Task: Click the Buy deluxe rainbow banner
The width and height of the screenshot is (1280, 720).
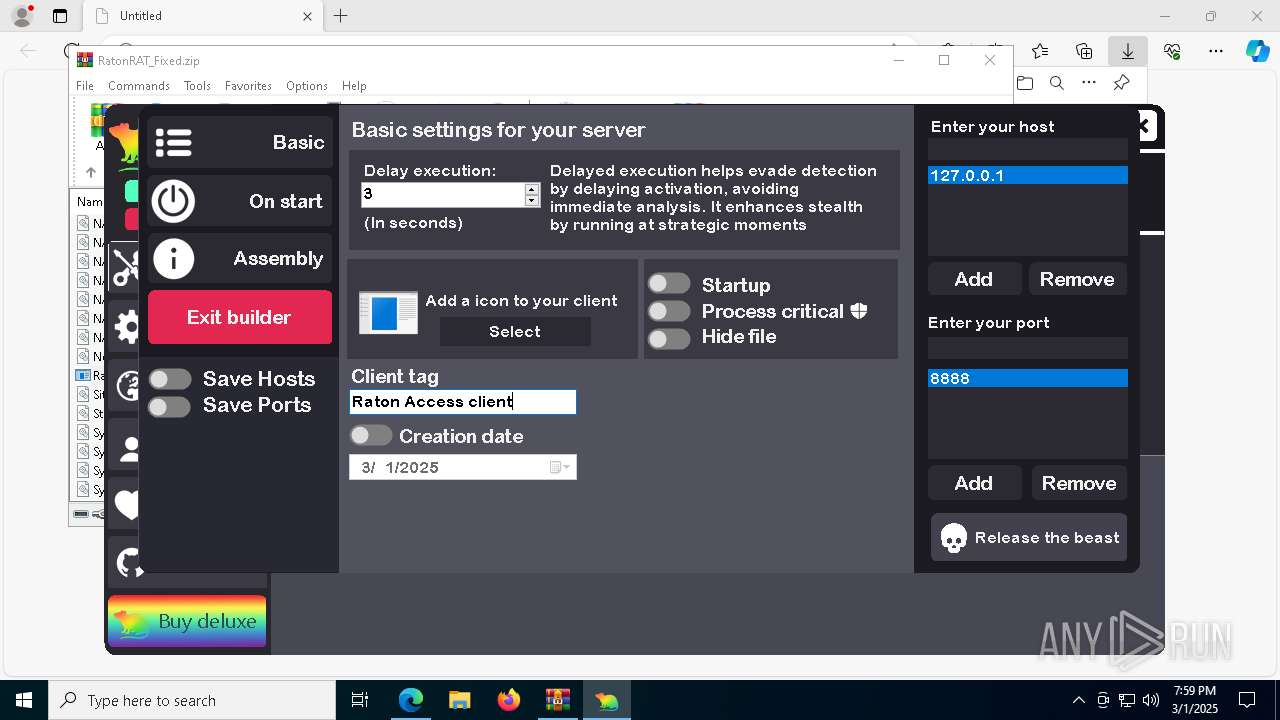Action: pos(187,621)
